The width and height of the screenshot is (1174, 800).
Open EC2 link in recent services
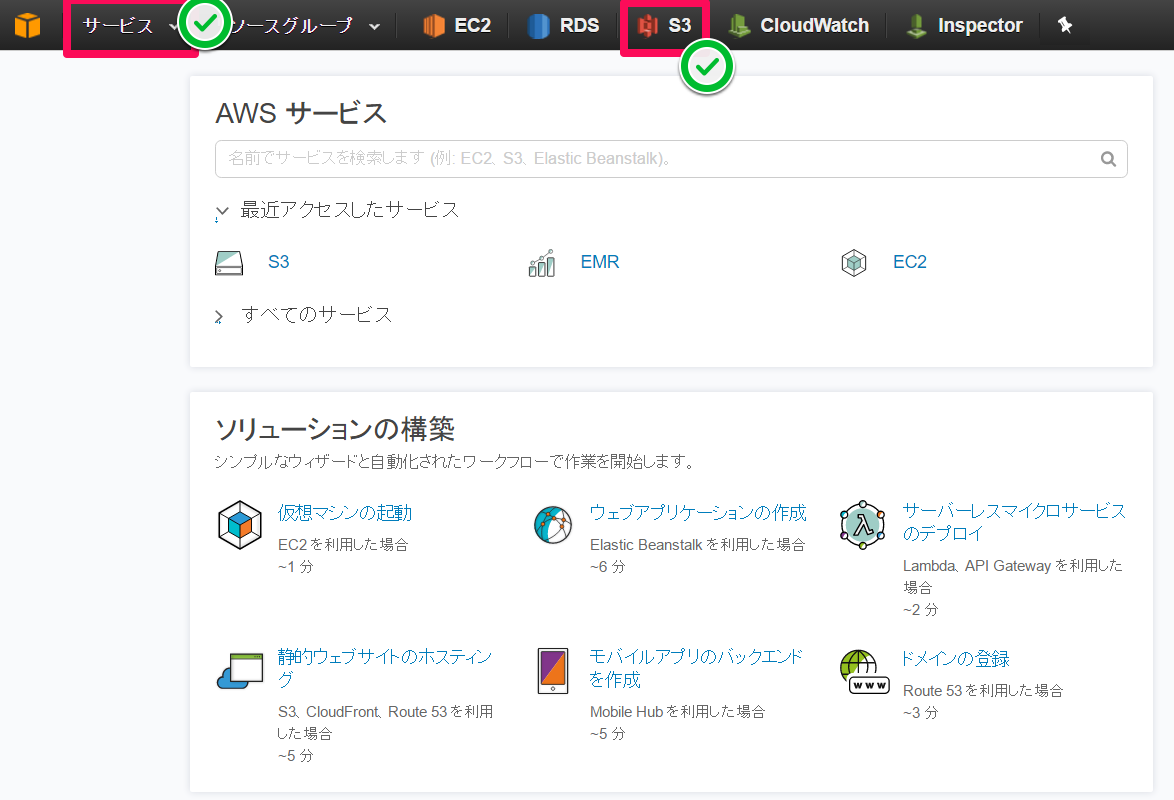(x=910, y=262)
